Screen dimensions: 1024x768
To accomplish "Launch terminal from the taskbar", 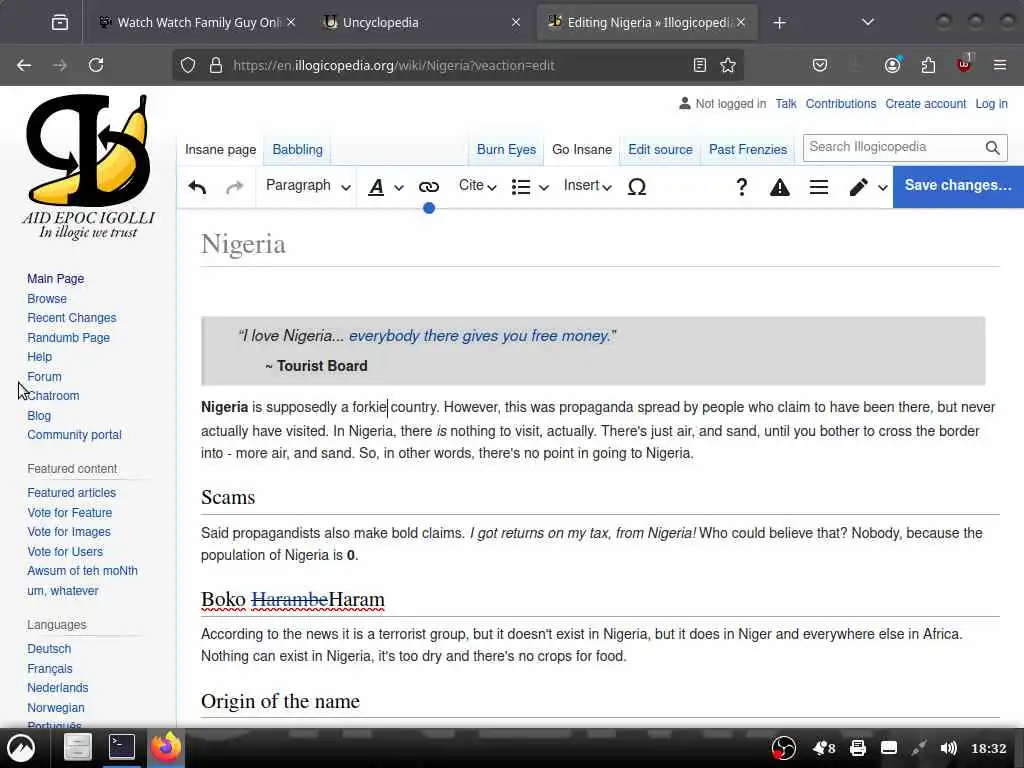I will click(x=121, y=747).
